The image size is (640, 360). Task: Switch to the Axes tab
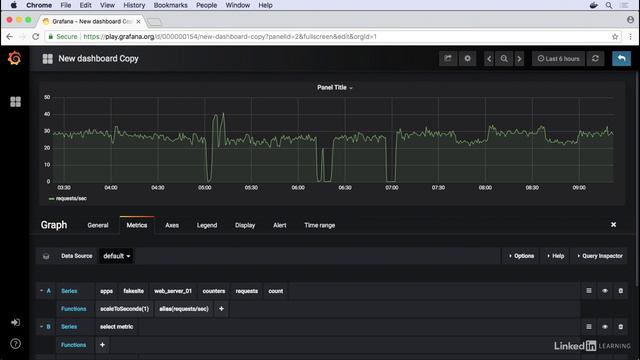click(172, 225)
